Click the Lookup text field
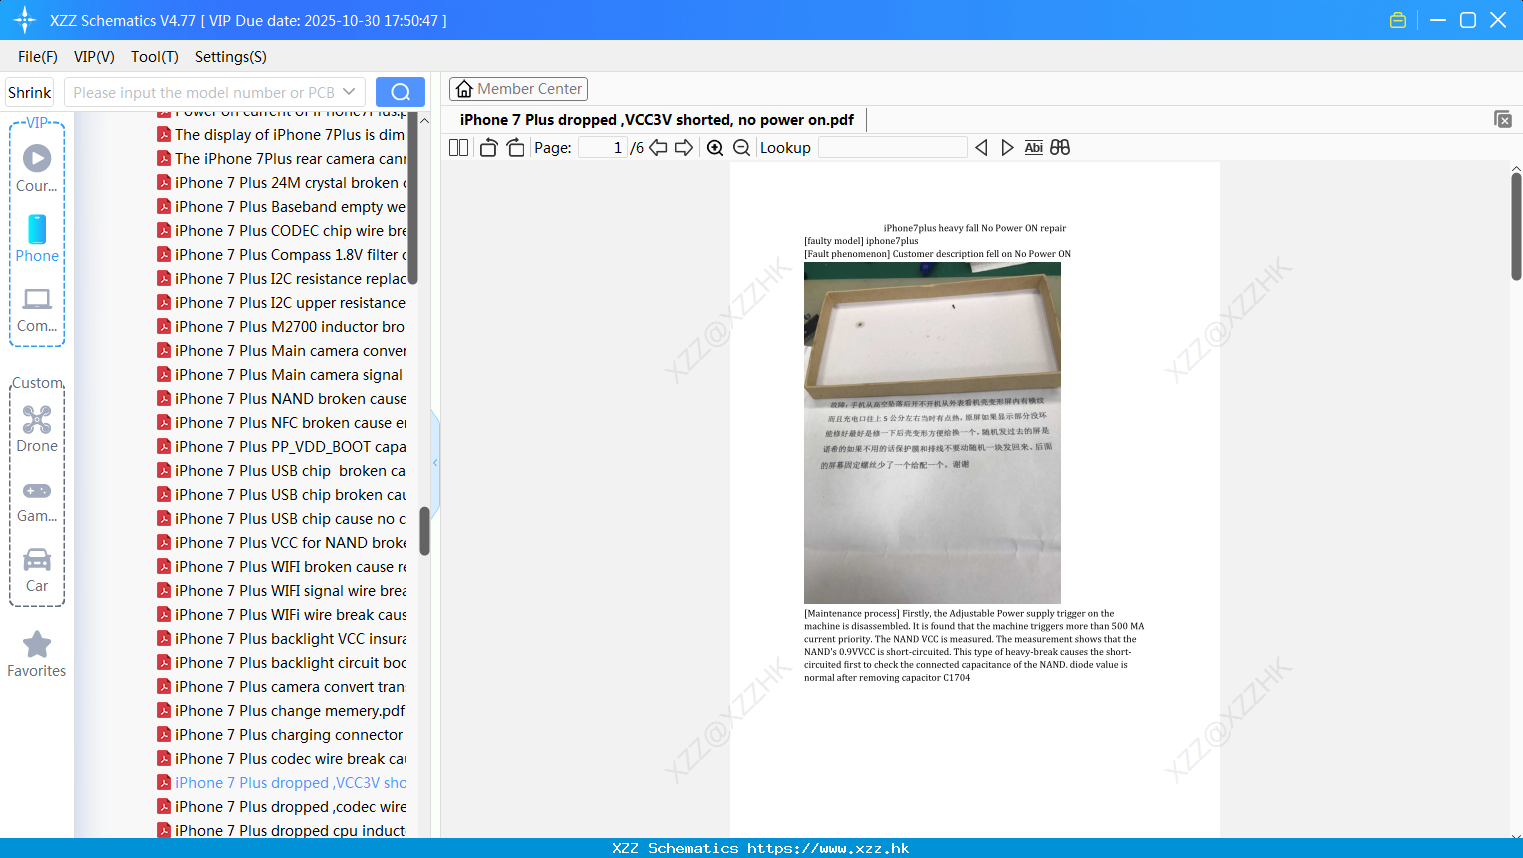The height and width of the screenshot is (858, 1523). click(x=892, y=148)
